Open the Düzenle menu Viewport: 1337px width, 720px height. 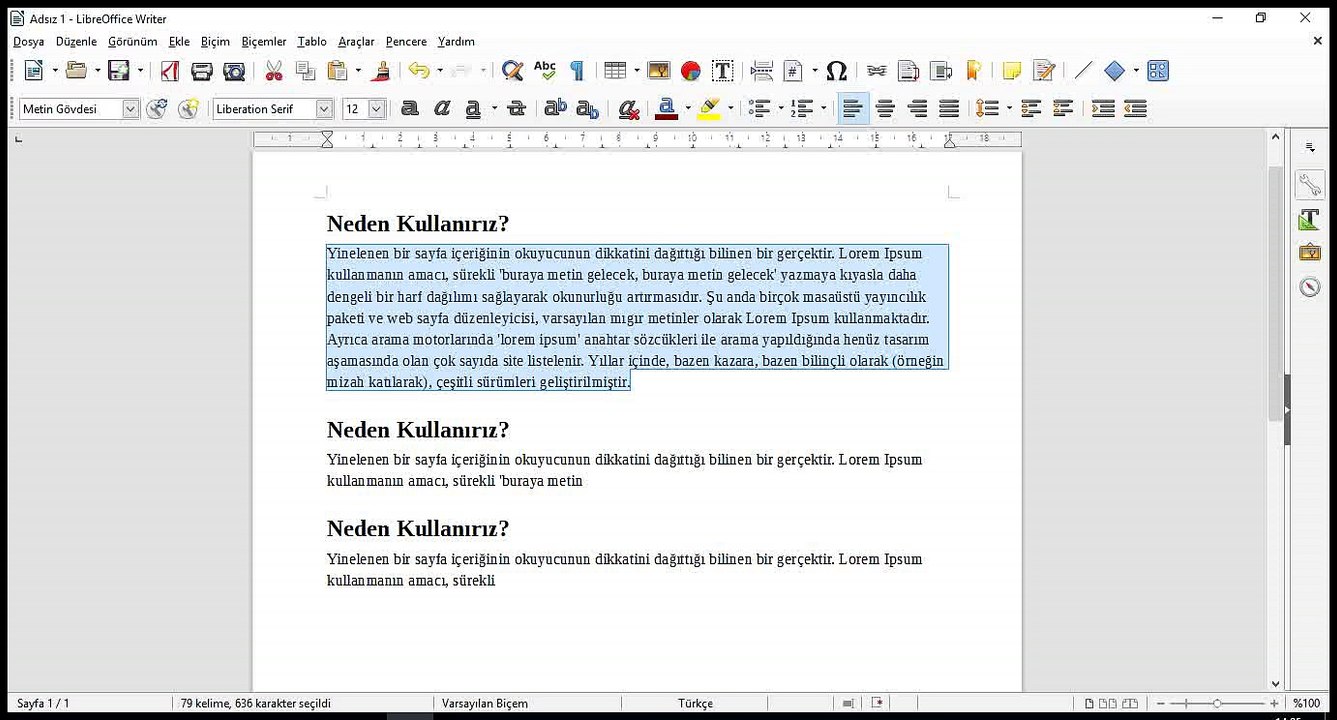[x=76, y=41]
